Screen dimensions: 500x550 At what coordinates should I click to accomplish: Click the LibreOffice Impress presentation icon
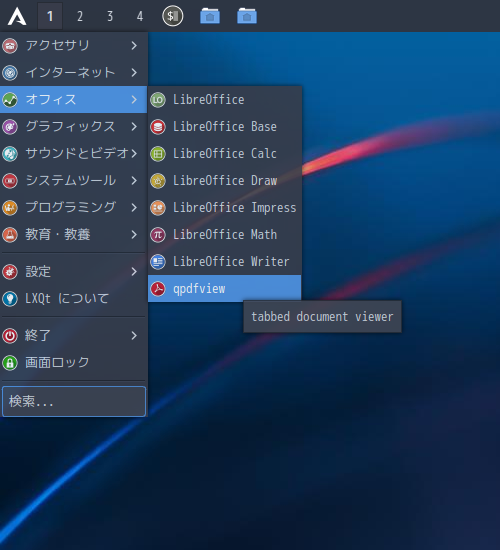[158, 208]
